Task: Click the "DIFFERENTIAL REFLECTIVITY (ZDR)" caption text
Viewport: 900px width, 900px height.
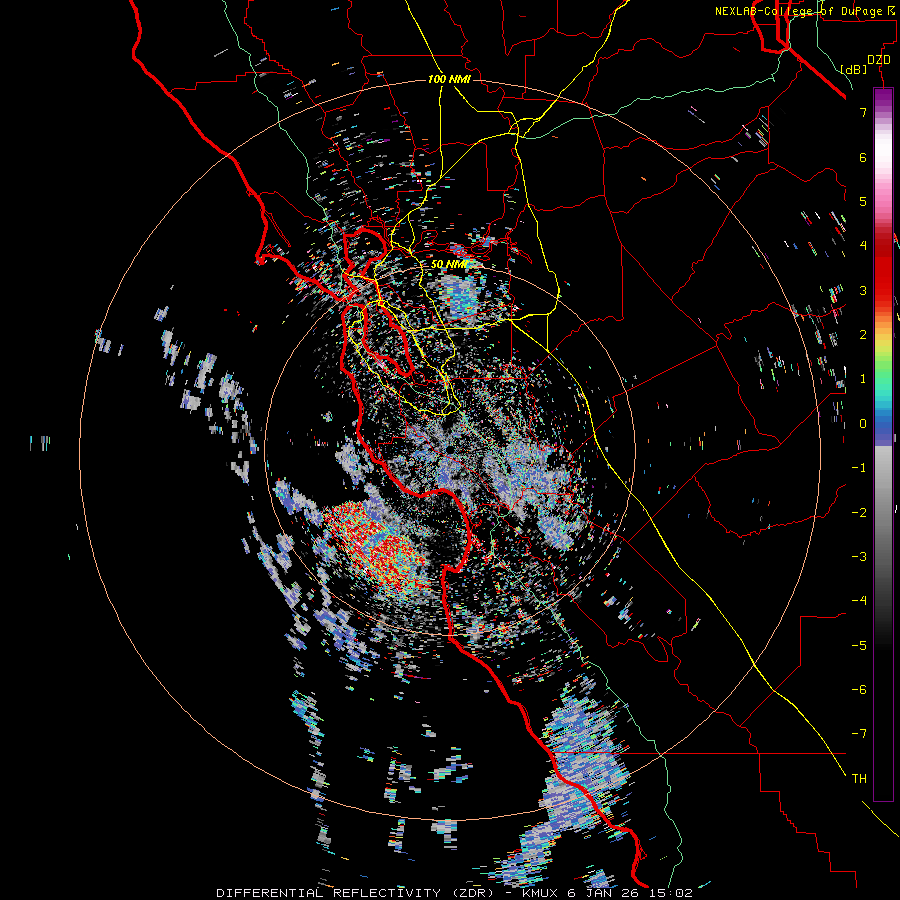Action: [x=355, y=893]
